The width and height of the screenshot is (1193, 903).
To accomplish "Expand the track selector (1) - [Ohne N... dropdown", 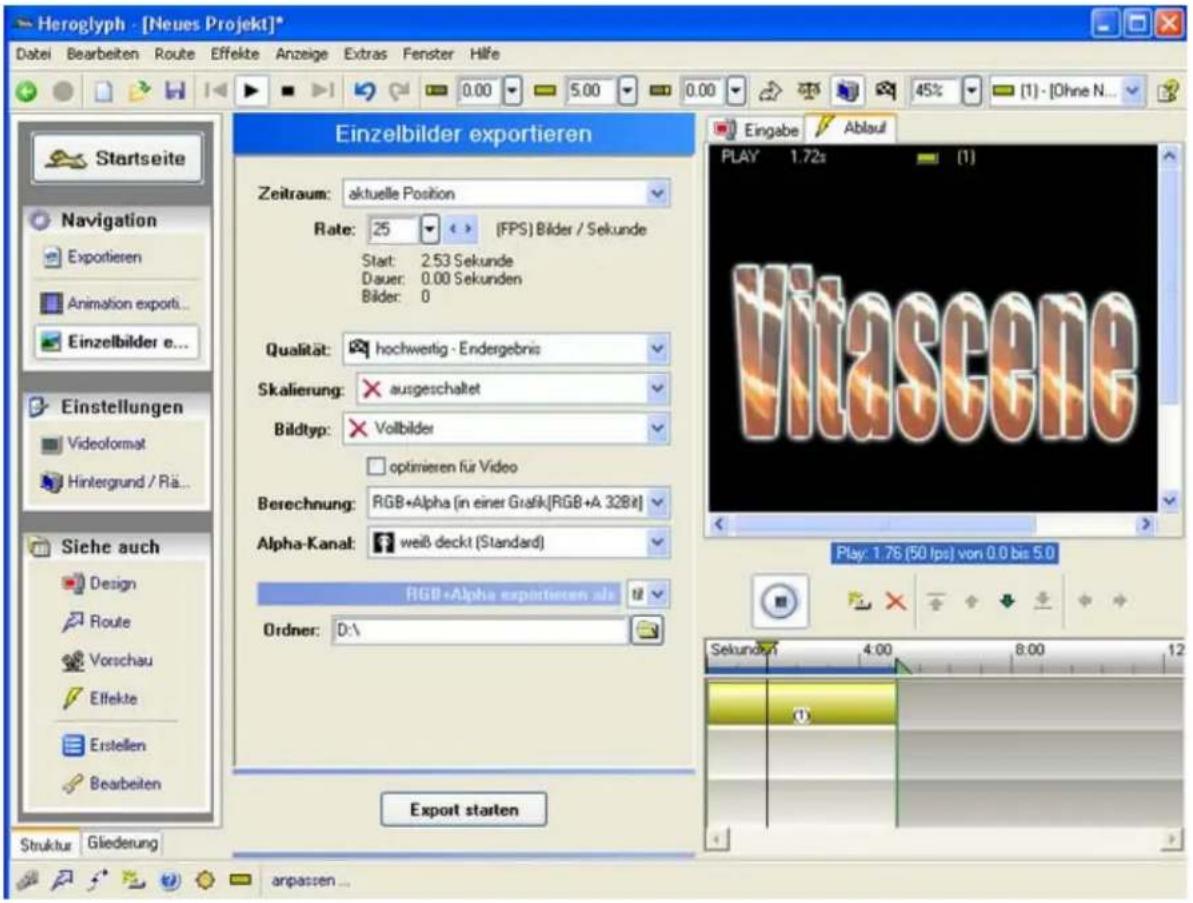I will coord(1132,91).
